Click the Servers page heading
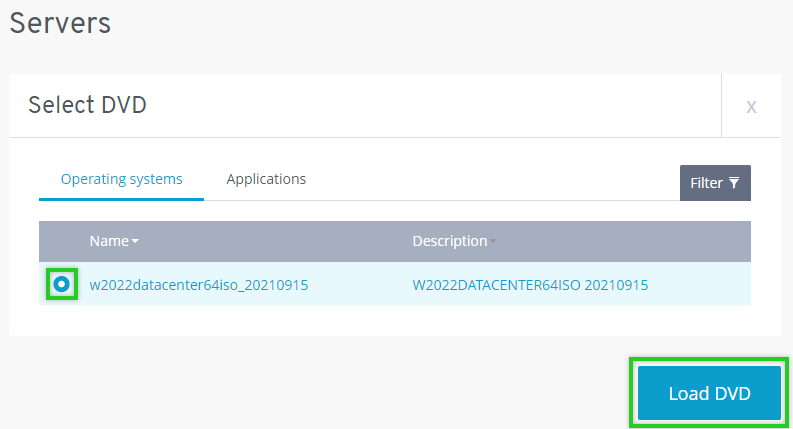Image resolution: width=793 pixels, height=429 pixels. pos(60,23)
